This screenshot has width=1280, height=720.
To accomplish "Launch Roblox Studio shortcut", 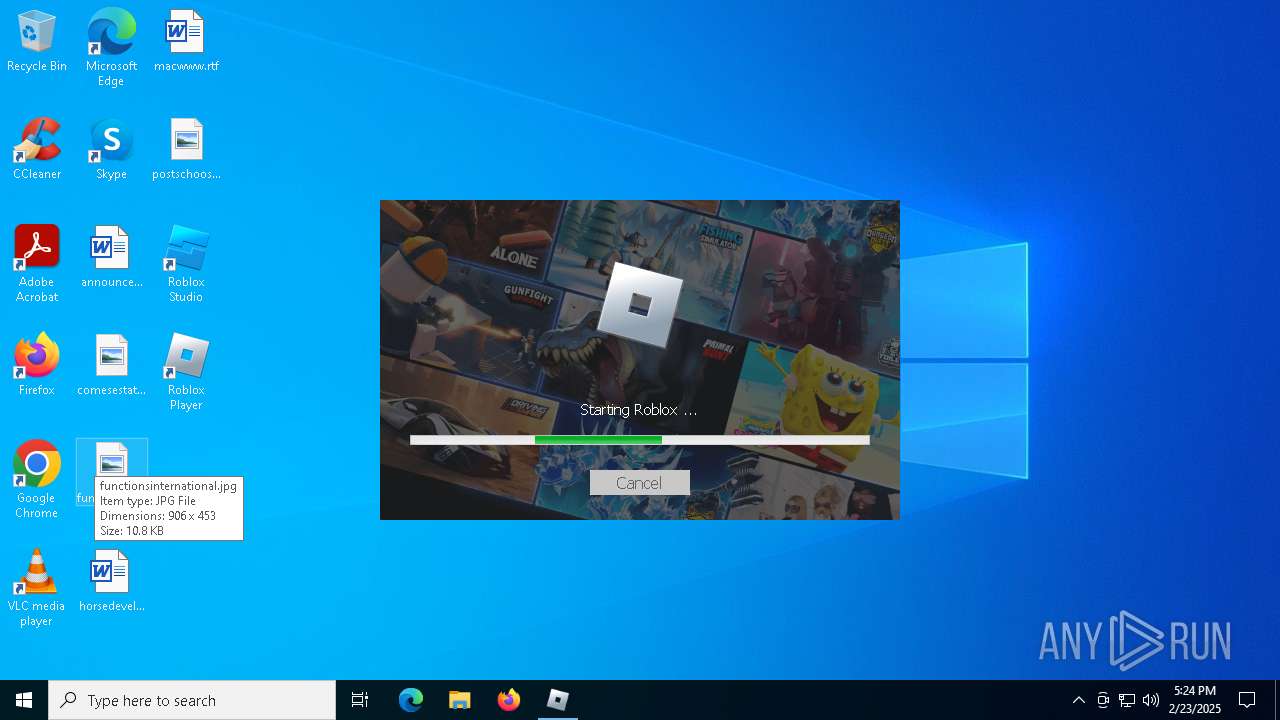I will coord(186,264).
